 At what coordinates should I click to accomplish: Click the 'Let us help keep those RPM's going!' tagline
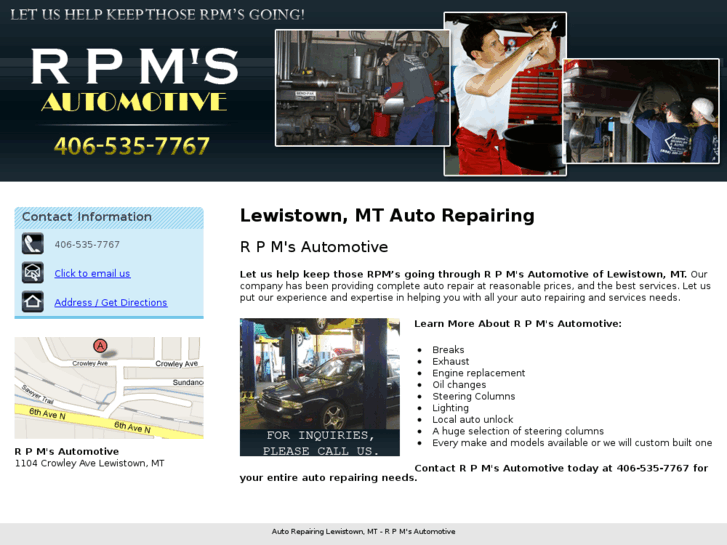(158, 14)
